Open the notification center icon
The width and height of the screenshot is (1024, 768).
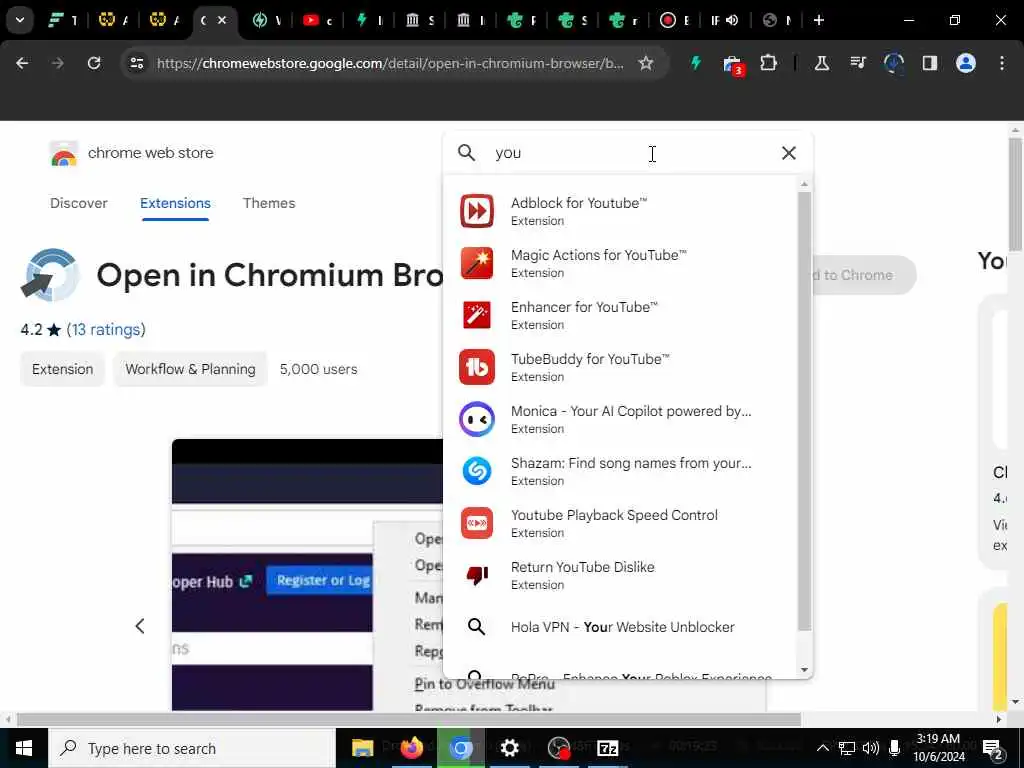pos(993,749)
